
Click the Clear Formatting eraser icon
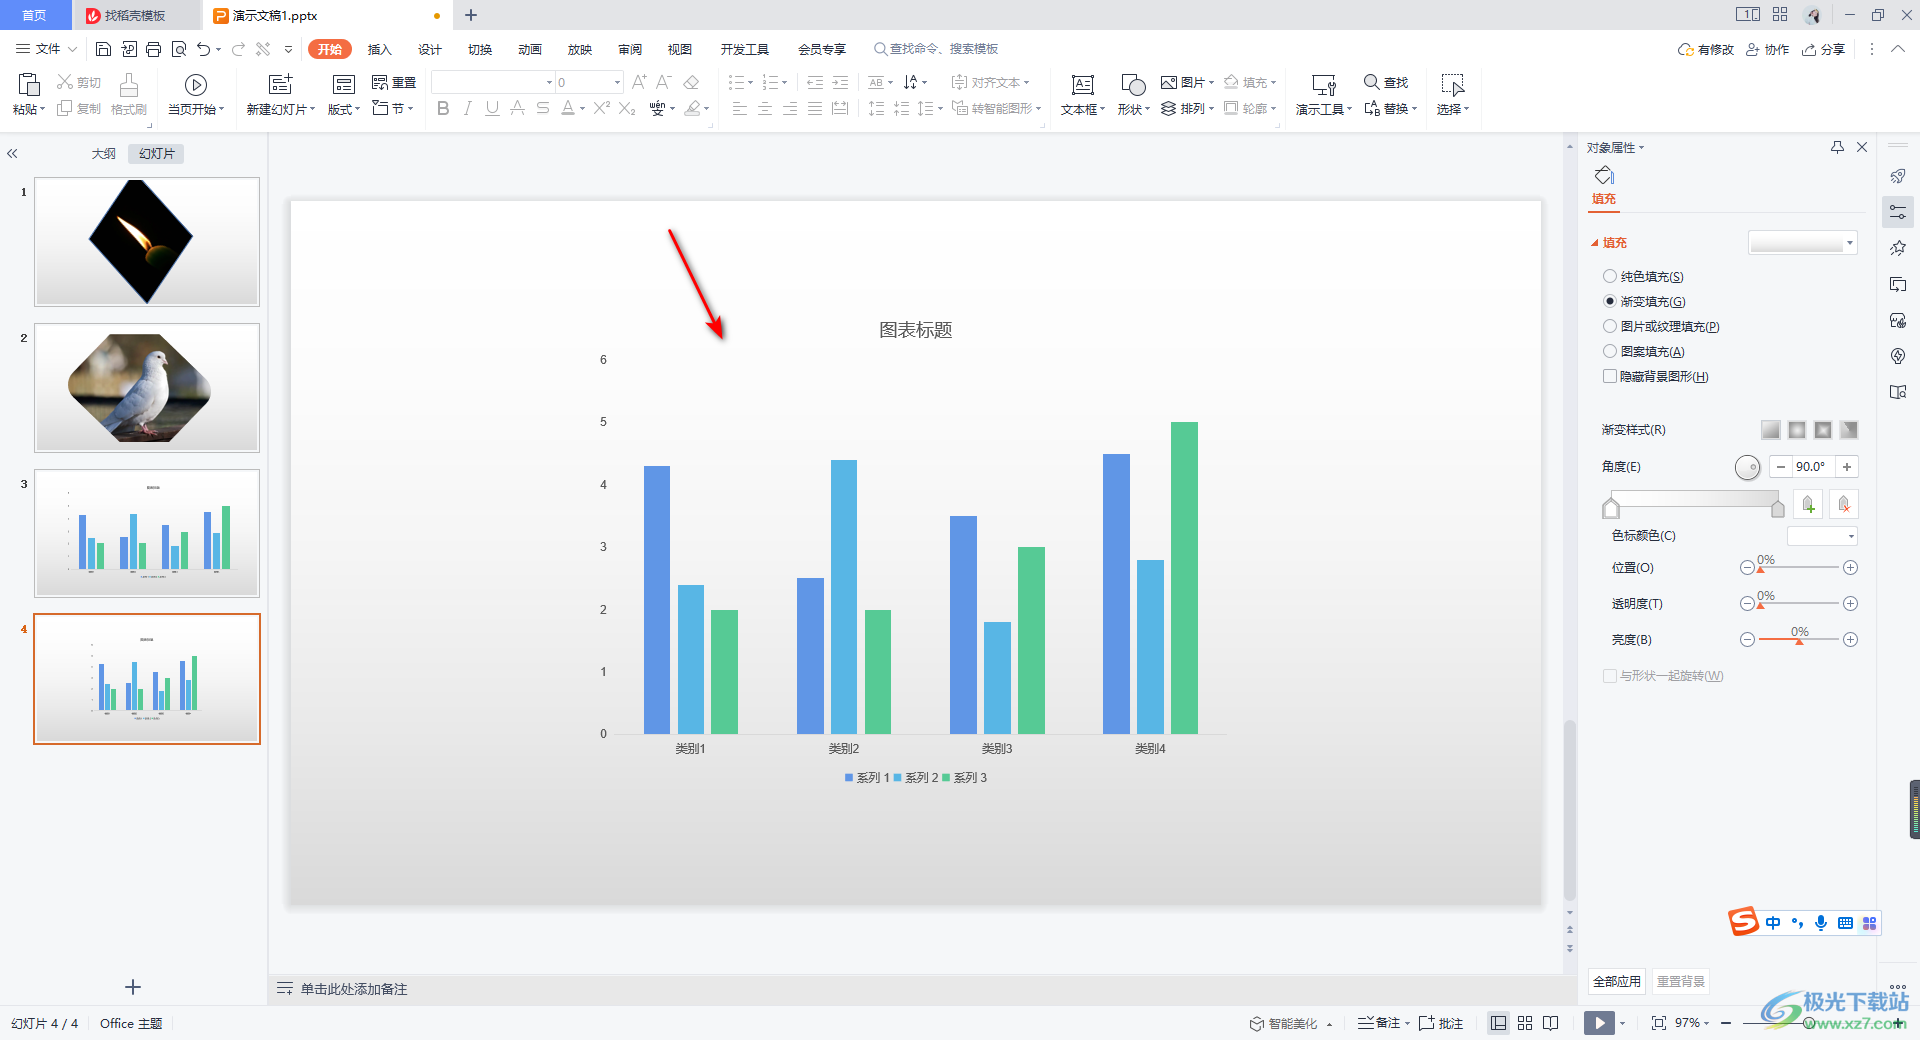click(x=691, y=82)
